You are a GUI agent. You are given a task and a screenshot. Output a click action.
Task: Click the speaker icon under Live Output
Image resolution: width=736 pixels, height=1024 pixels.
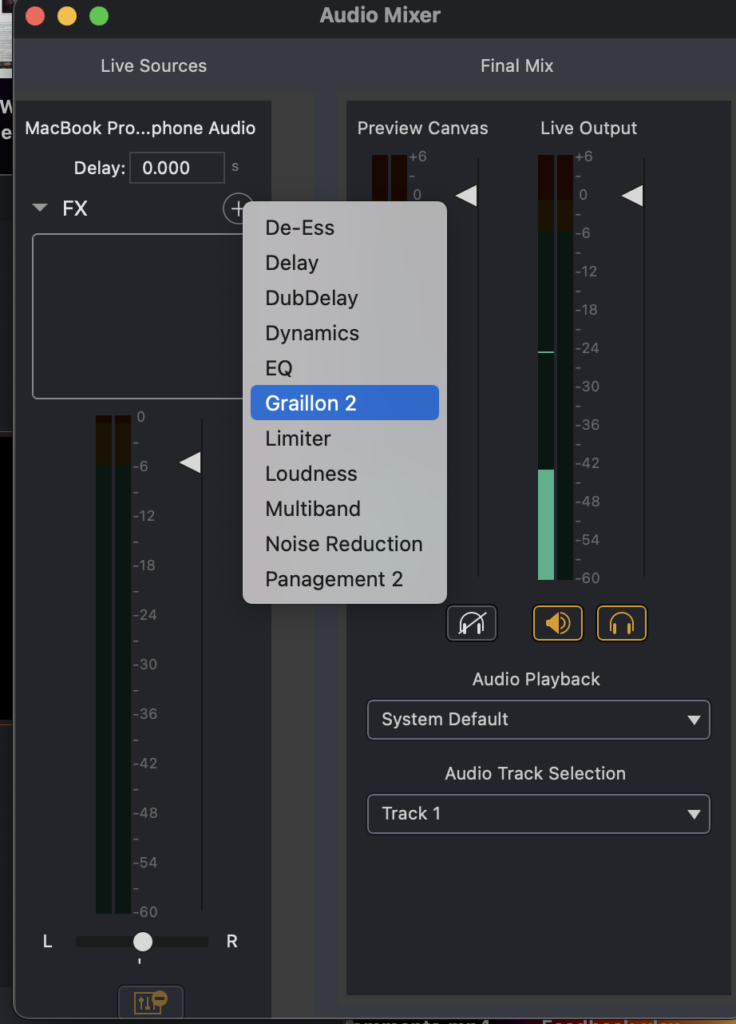point(557,622)
